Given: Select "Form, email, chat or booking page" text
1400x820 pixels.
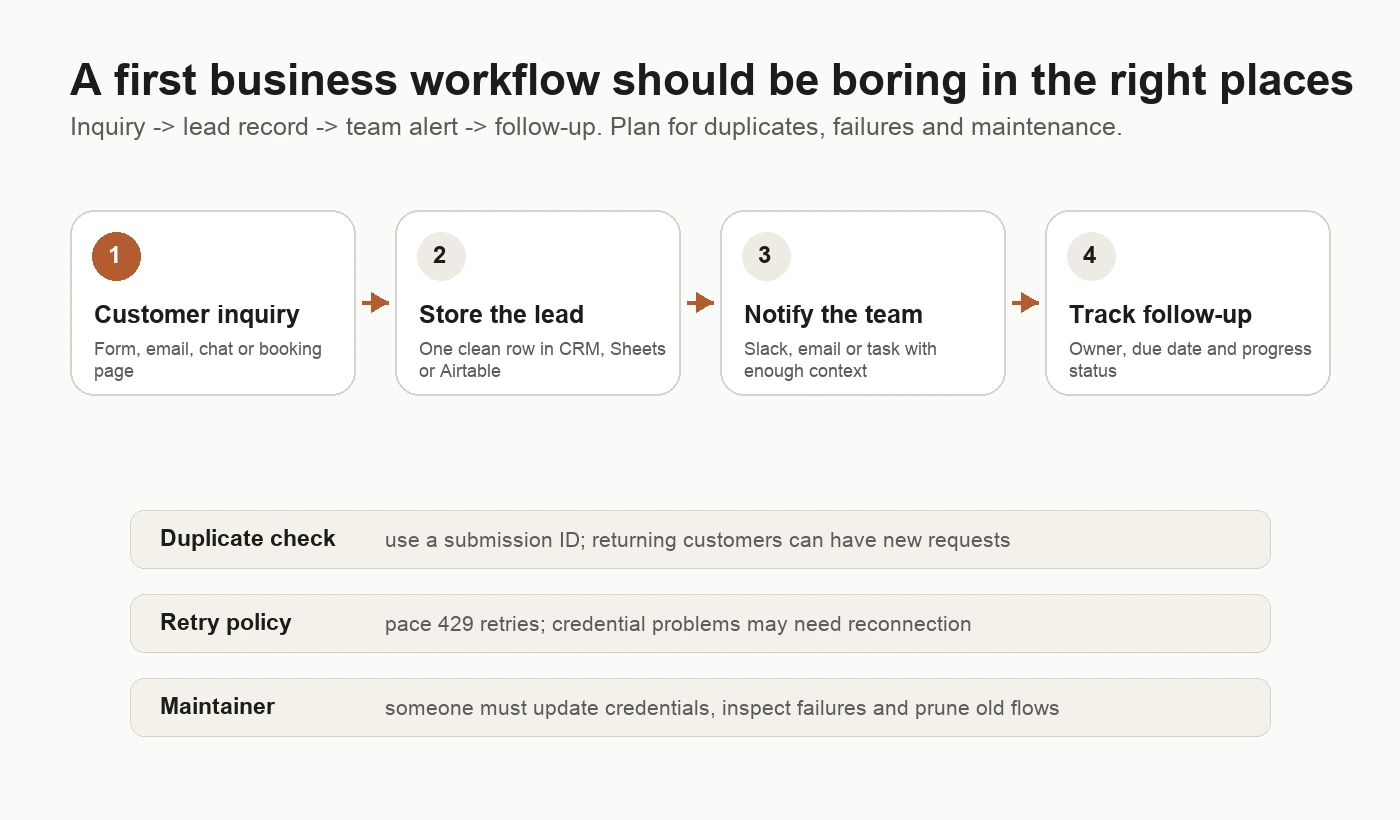Looking at the screenshot, I should point(208,360).
